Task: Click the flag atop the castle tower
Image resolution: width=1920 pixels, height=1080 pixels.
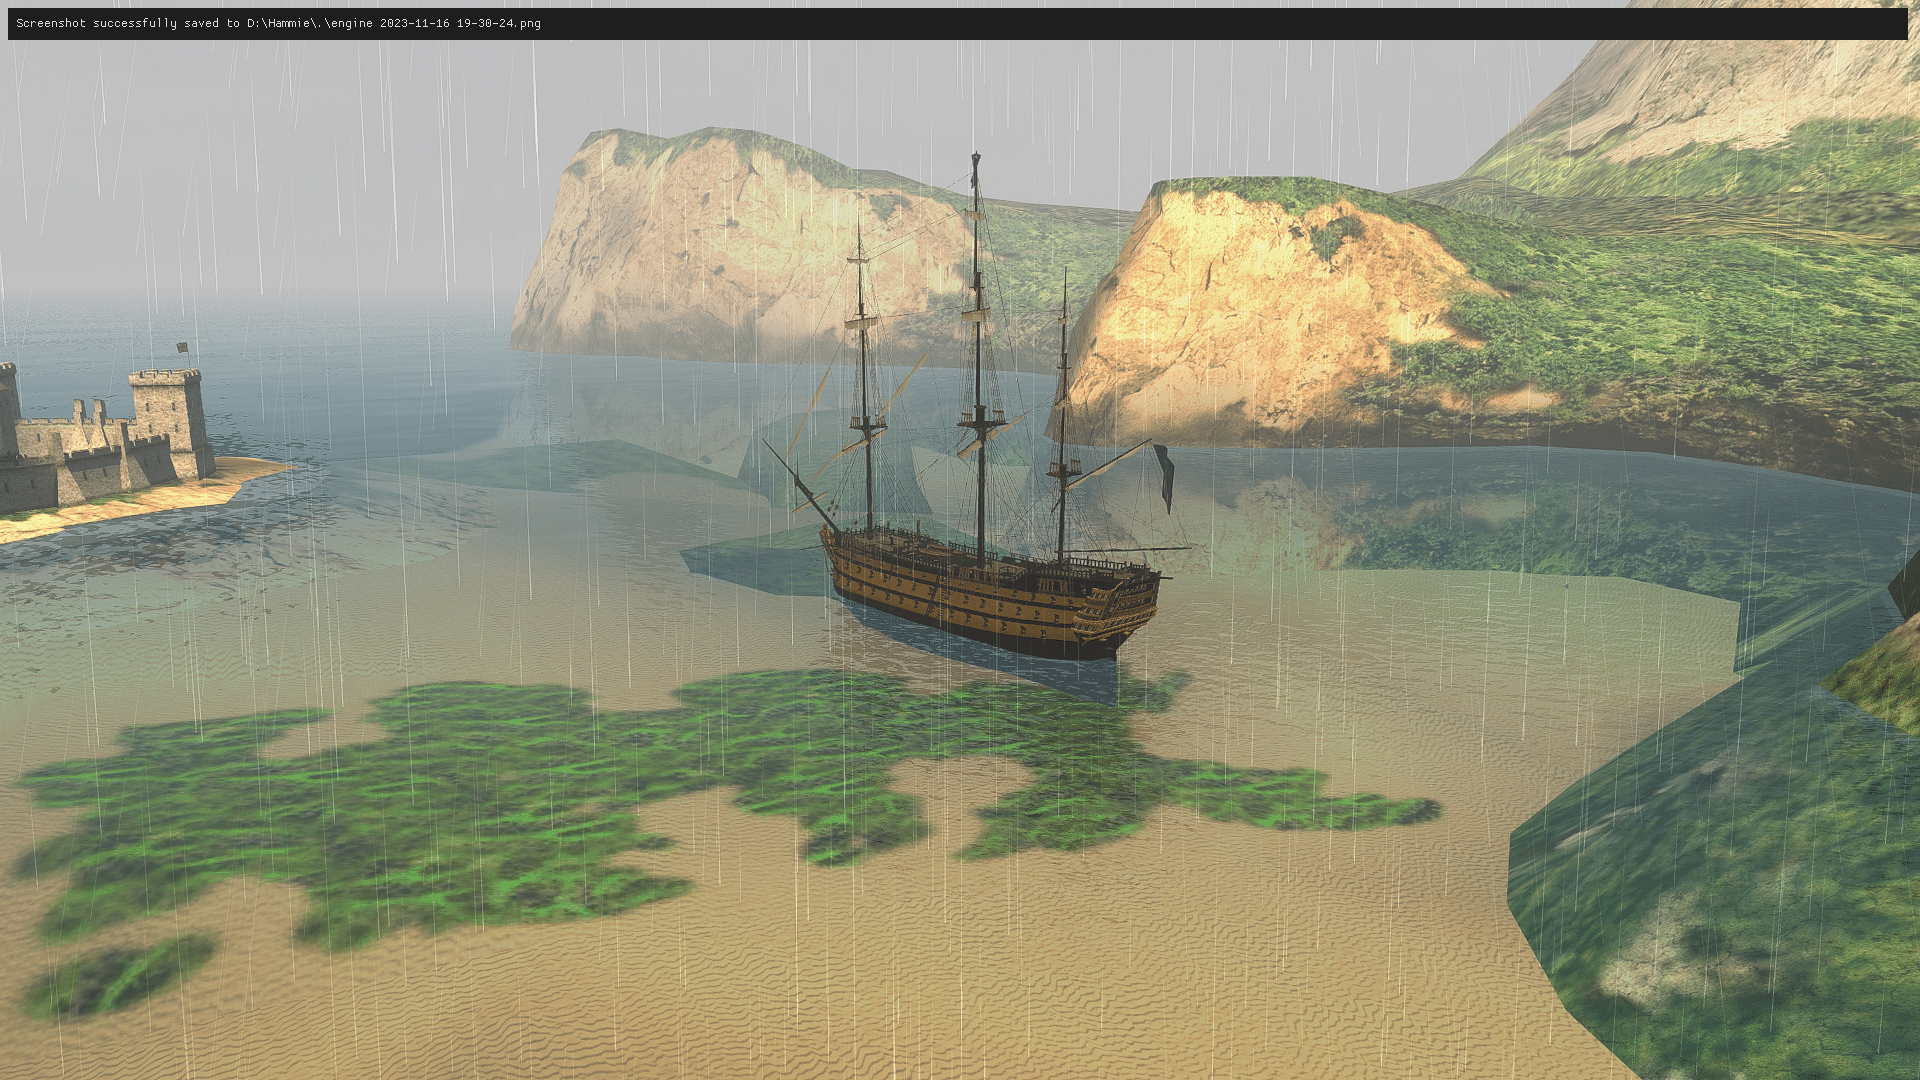Action: [183, 348]
